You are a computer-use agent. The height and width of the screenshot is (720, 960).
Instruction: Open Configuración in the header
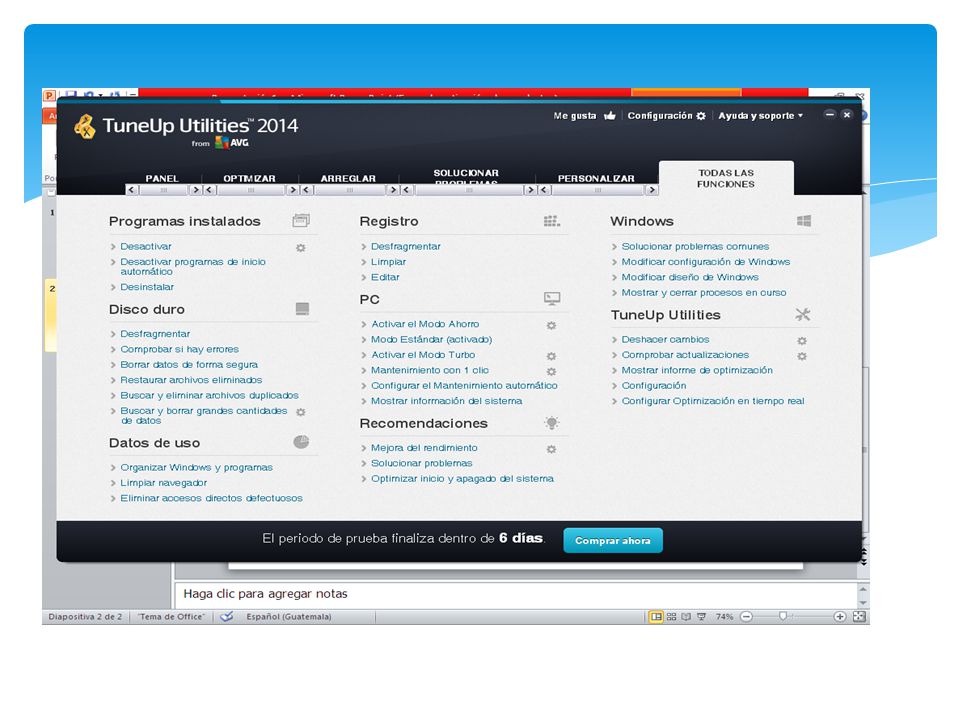(x=666, y=116)
